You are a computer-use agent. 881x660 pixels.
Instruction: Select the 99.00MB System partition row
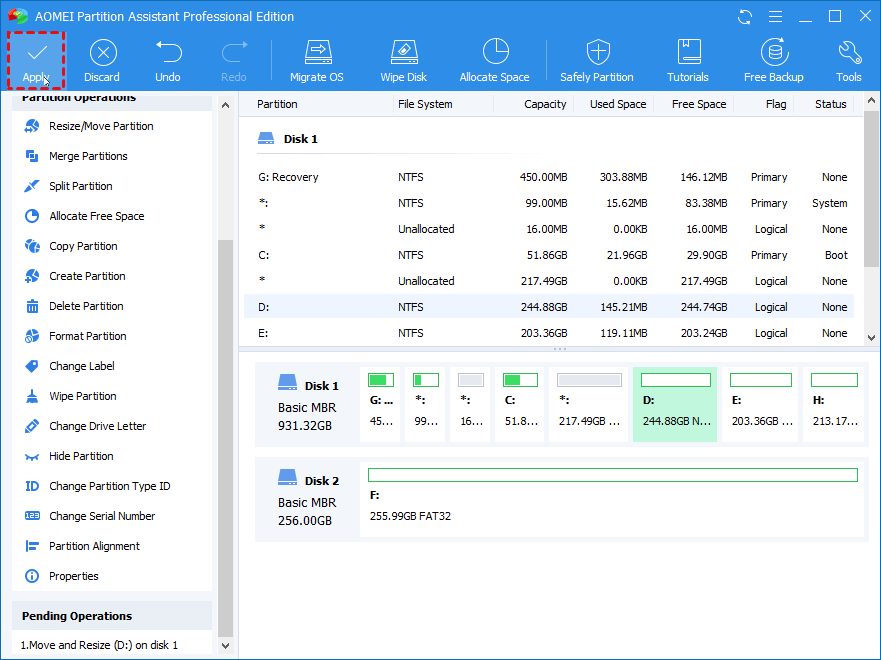[549, 203]
